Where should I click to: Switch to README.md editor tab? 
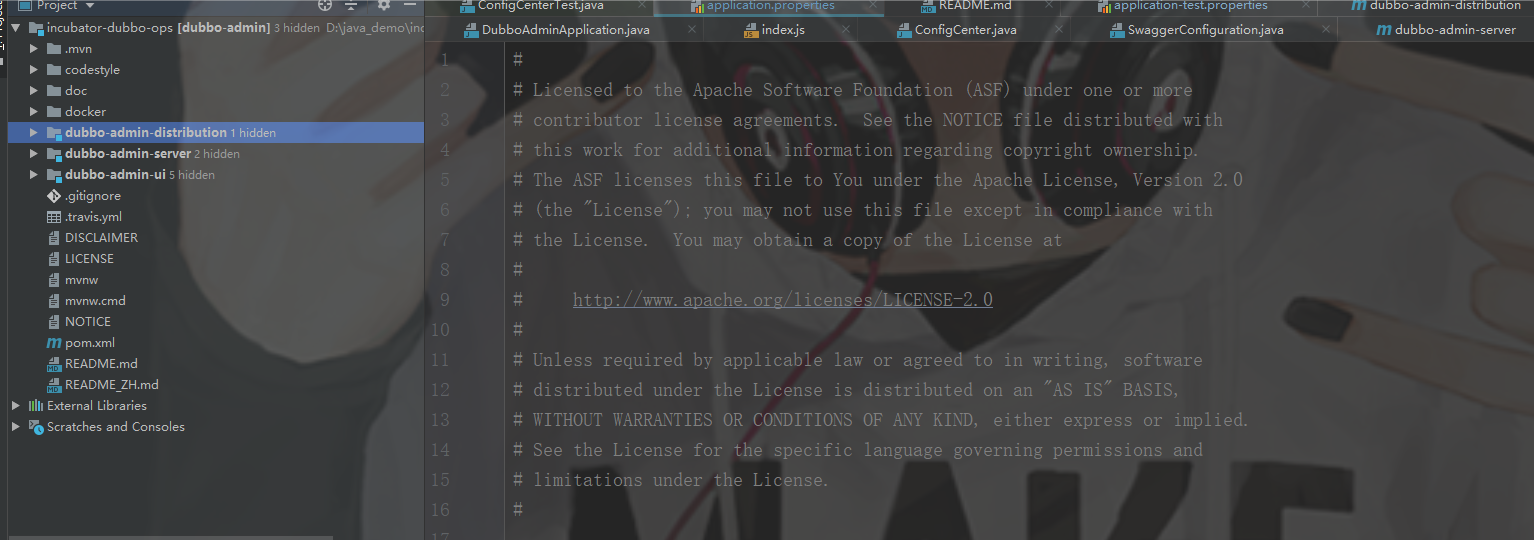tap(975, 5)
